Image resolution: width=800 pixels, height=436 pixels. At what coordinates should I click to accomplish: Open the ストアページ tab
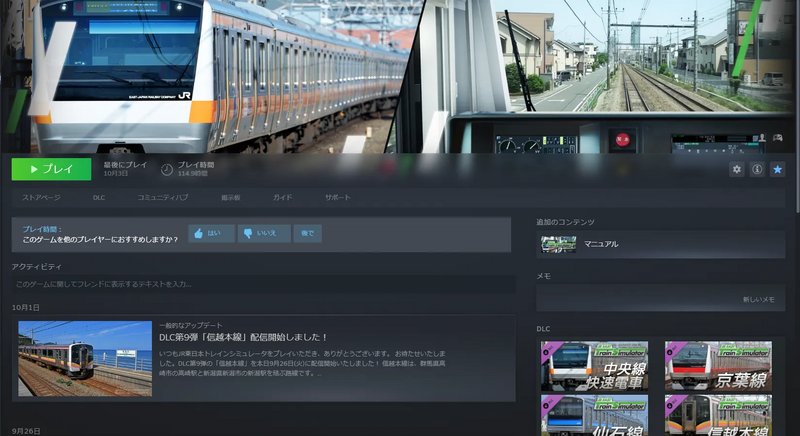(x=41, y=197)
